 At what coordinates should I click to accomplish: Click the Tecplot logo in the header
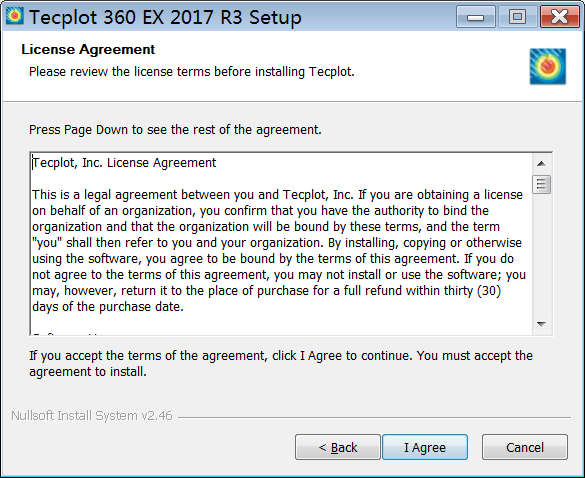[548, 66]
